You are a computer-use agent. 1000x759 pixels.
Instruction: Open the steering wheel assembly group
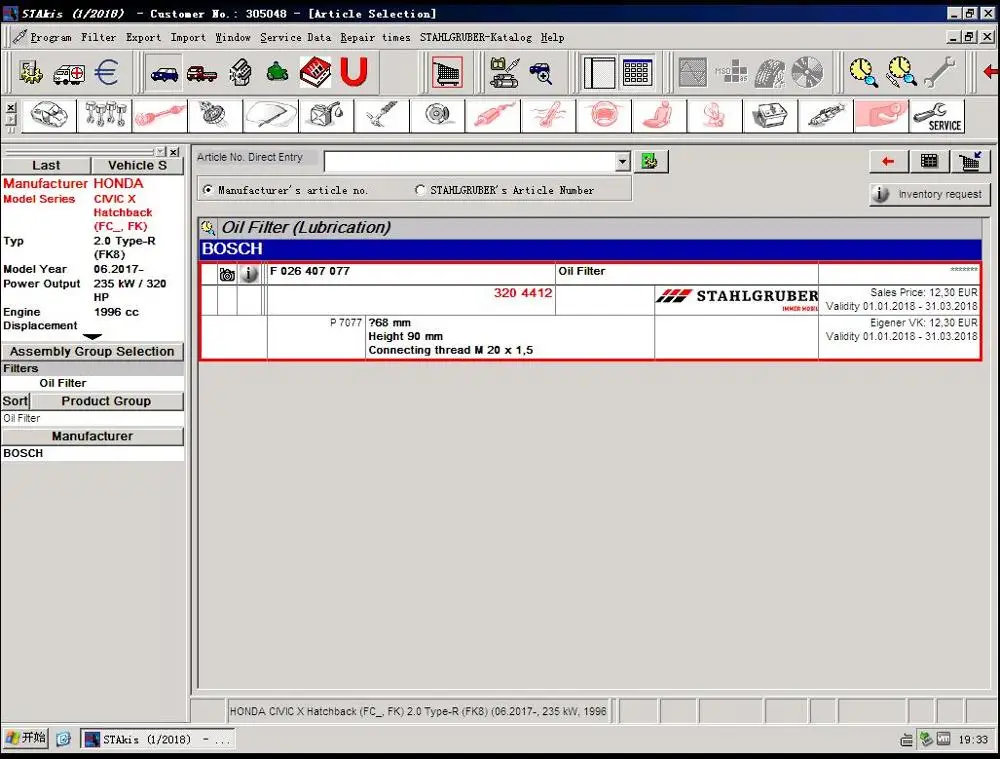coord(604,116)
